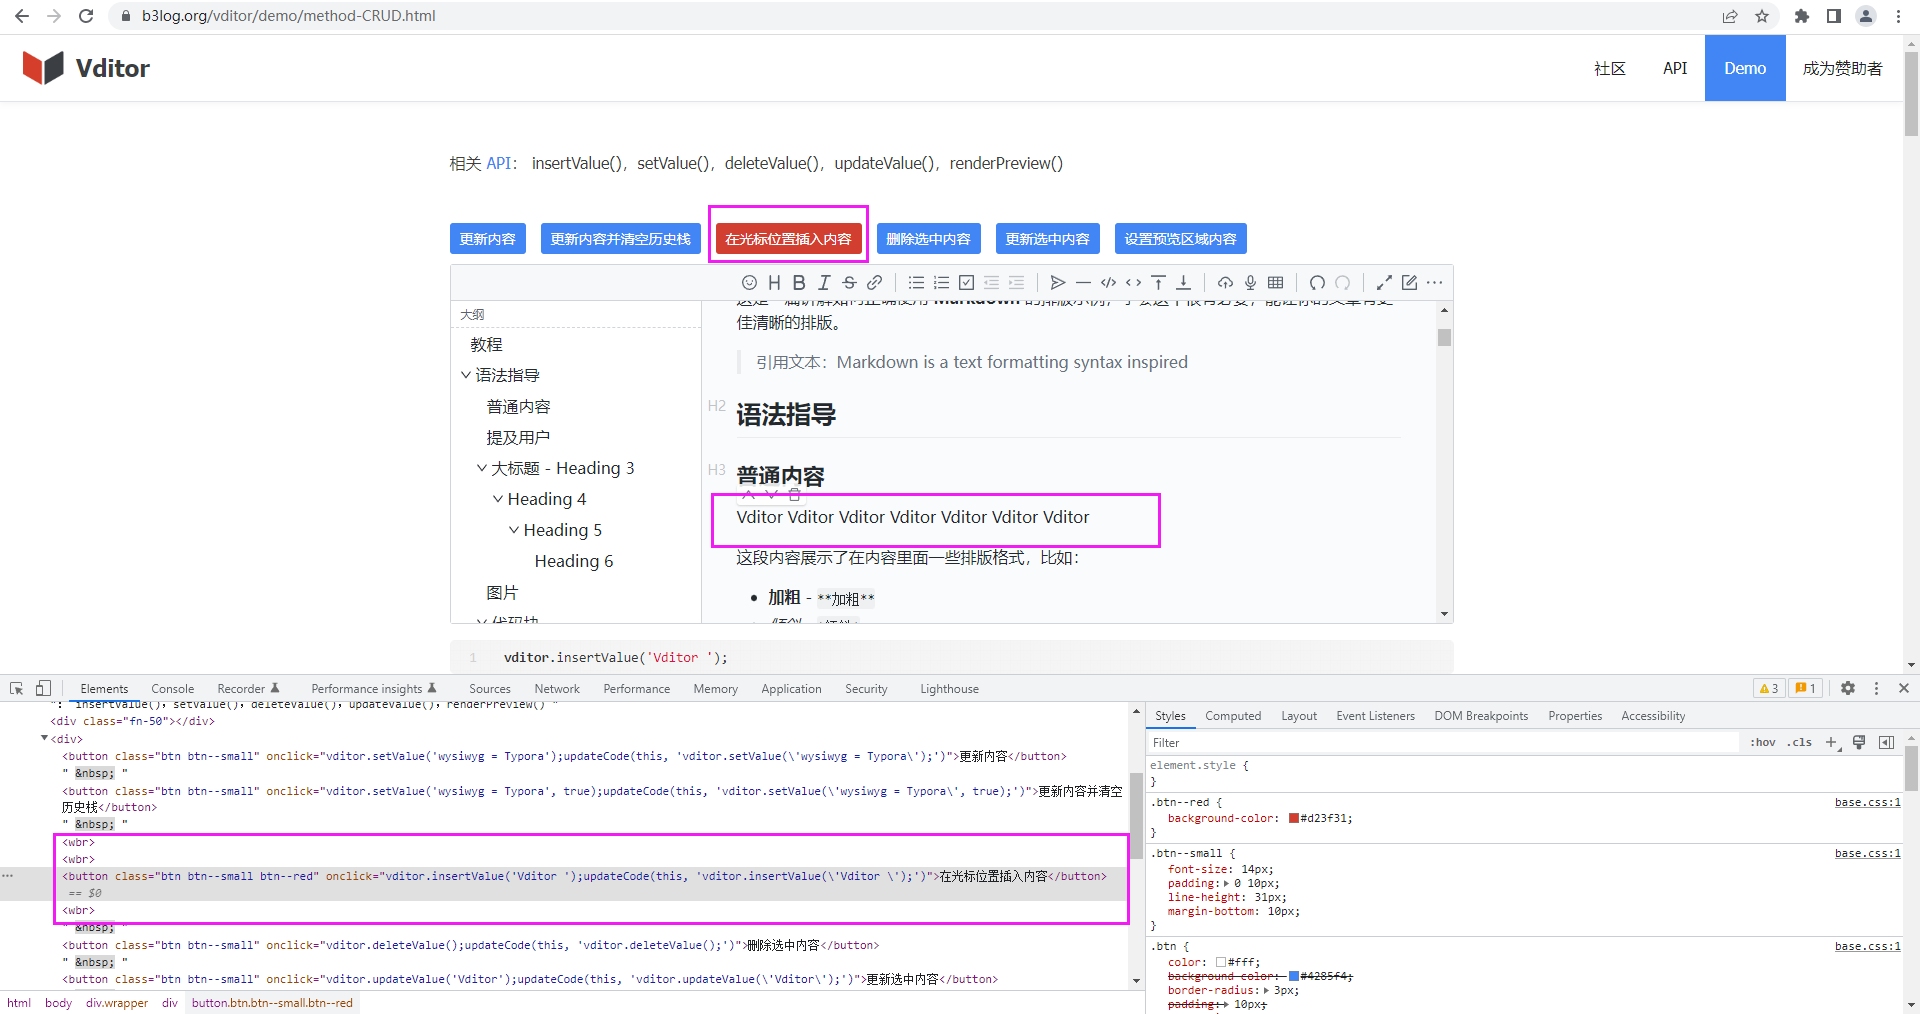Apply strikethrough from editor toolbar
The height and width of the screenshot is (1014, 1920).
click(x=849, y=283)
